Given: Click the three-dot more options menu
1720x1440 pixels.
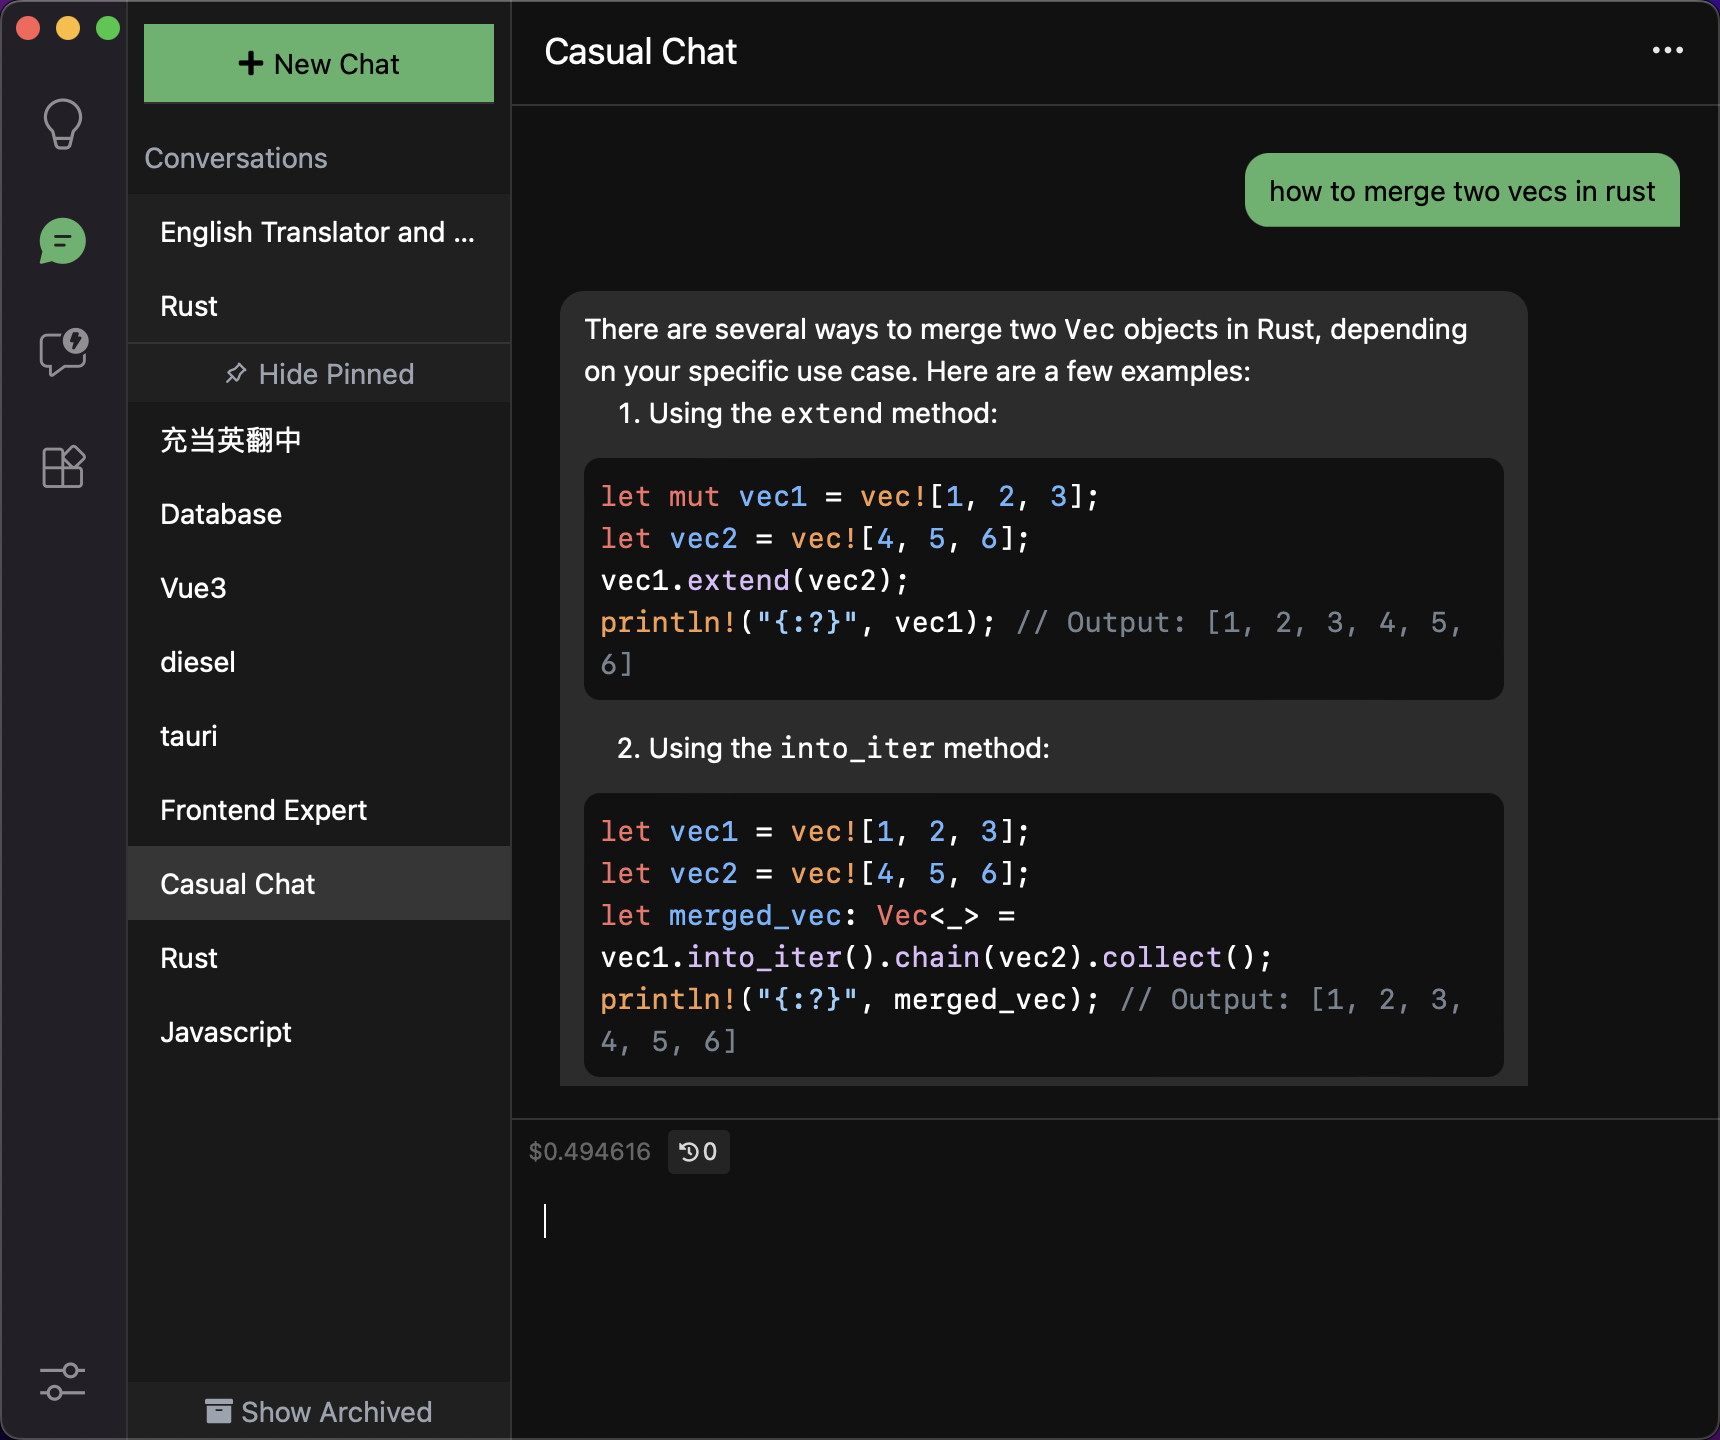Looking at the screenshot, I should coord(1667,51).
